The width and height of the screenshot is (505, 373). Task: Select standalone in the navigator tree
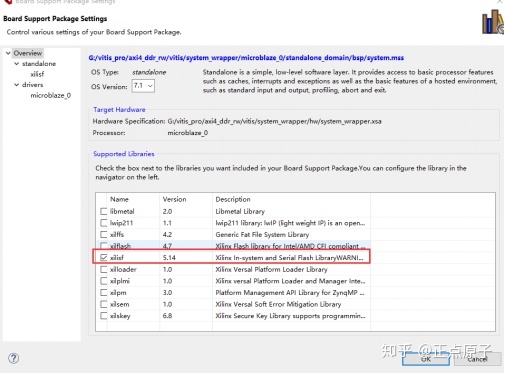[39, 64]
